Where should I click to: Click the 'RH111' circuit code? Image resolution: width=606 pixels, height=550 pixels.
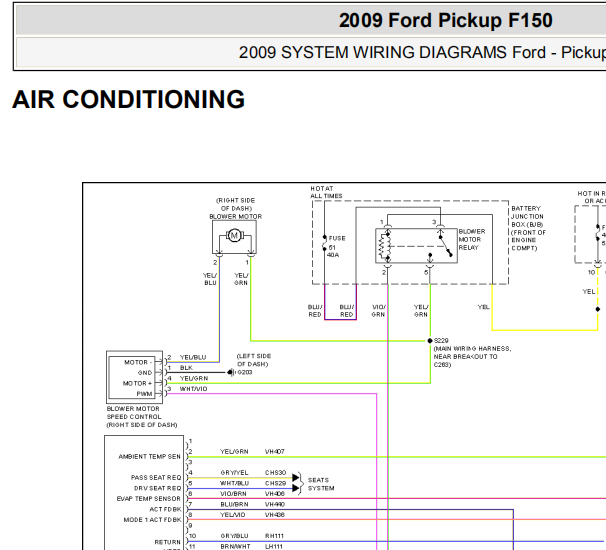tap(274, 536)
